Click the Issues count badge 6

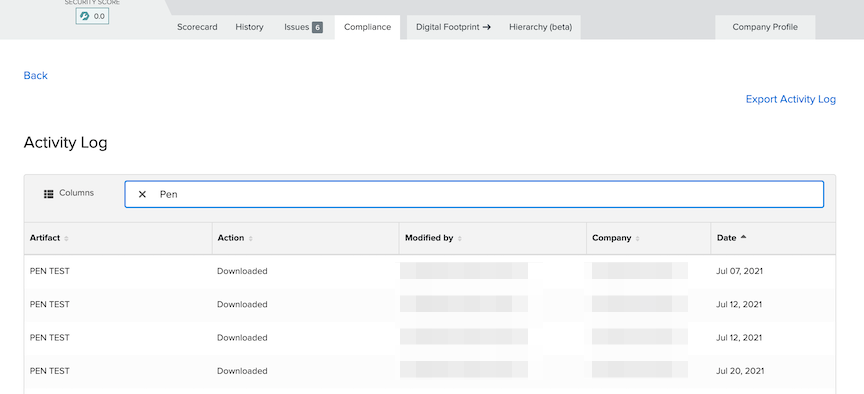click(317, 27)
